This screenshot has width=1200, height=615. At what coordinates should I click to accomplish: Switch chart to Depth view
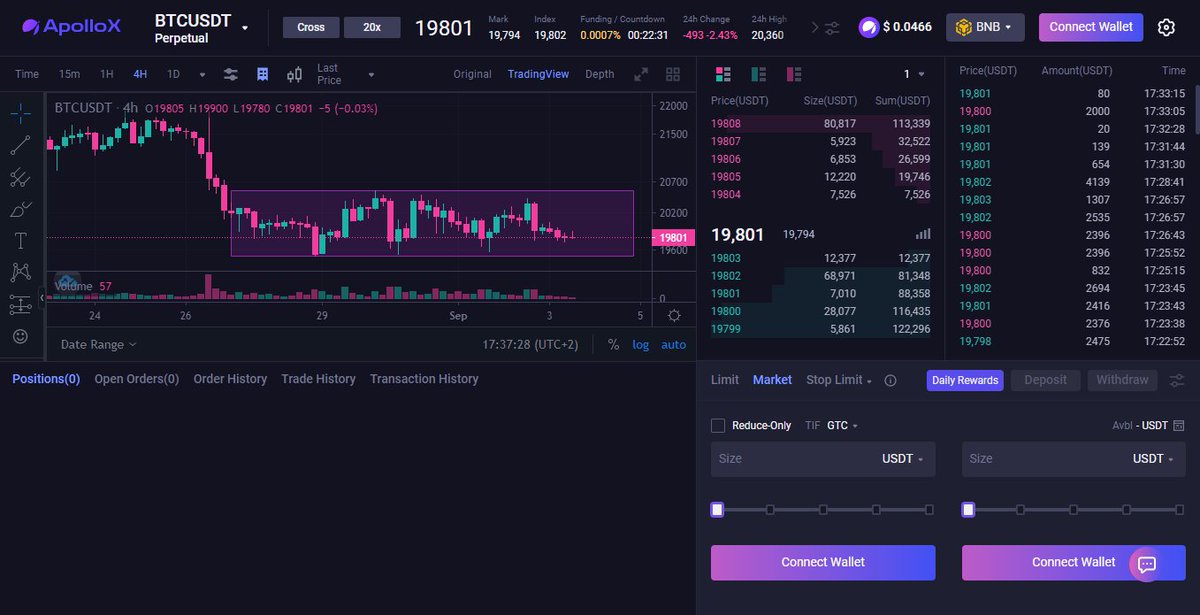600,74
